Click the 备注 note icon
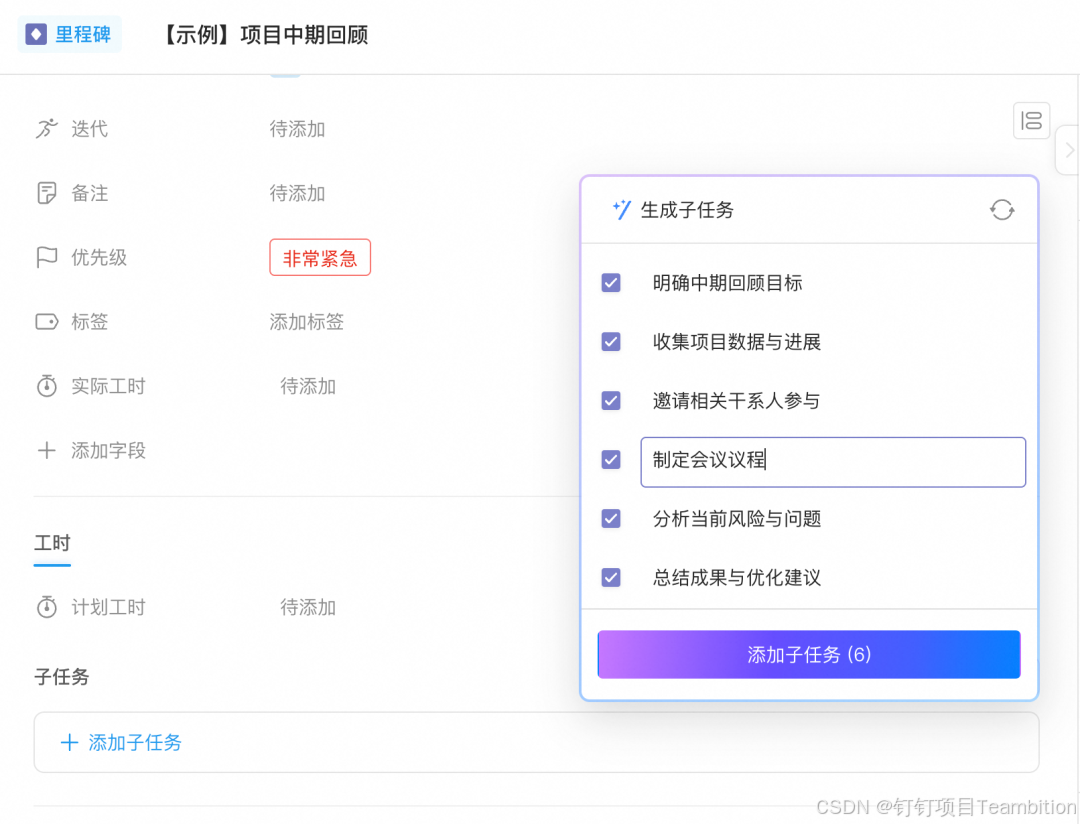Viewport: 1080px width, 824px height. click(x=46, y=193)
